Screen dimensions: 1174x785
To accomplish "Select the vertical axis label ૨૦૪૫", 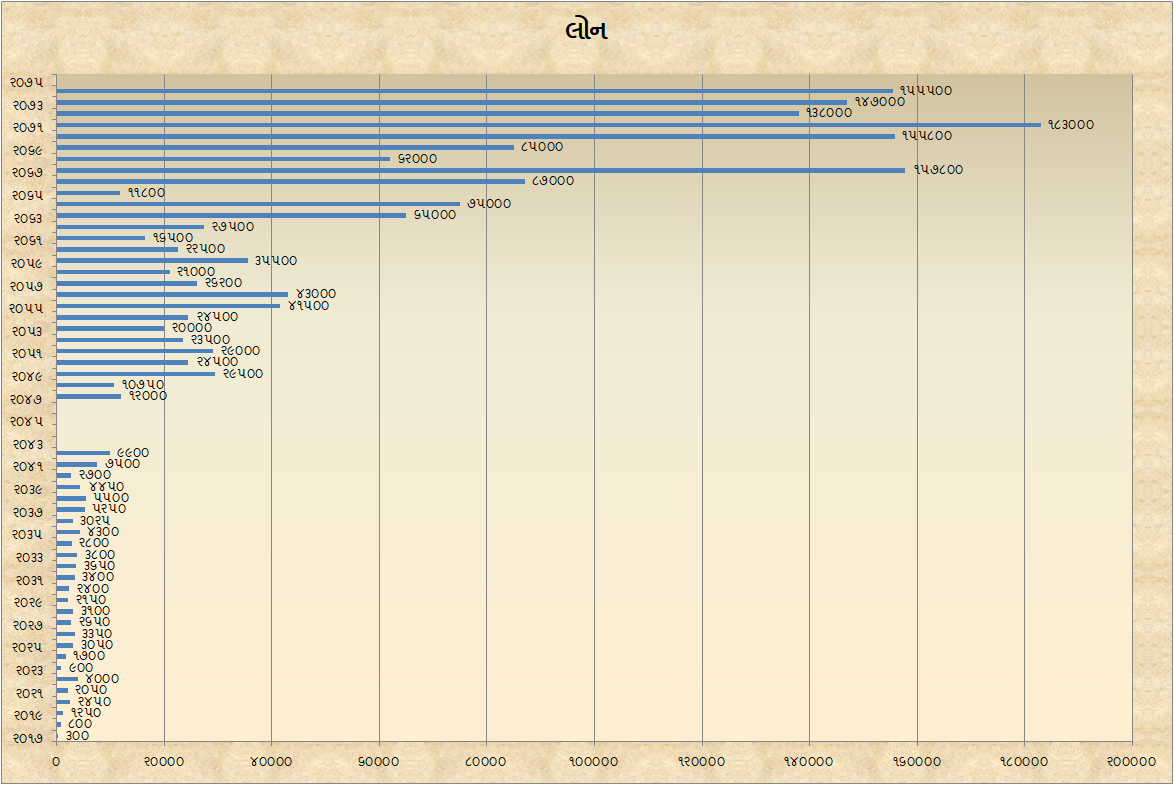I will coord(27,421).
